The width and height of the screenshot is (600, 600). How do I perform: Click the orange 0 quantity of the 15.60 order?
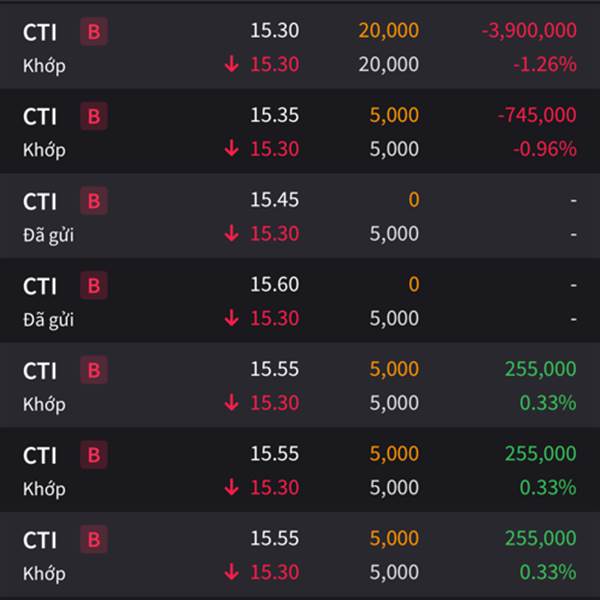point(414,284)
